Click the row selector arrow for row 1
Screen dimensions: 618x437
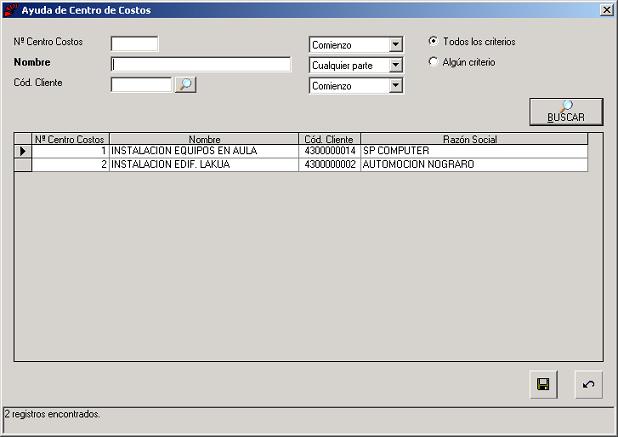tap(23, 151)
